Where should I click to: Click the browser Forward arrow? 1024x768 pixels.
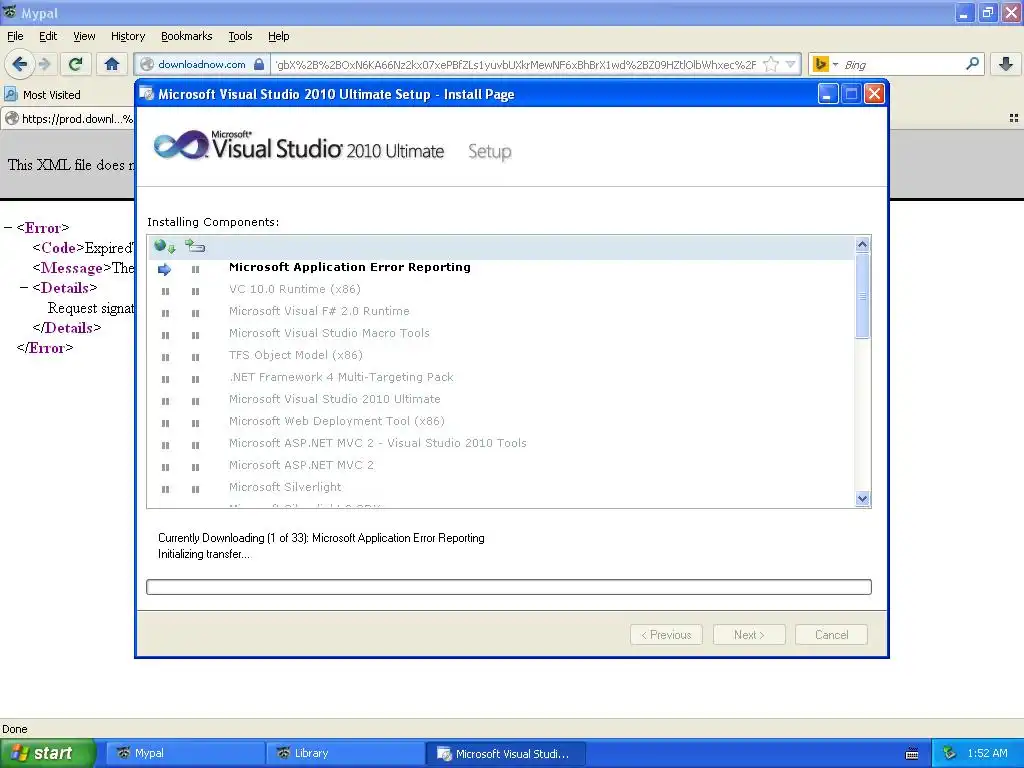pos(44,64)
